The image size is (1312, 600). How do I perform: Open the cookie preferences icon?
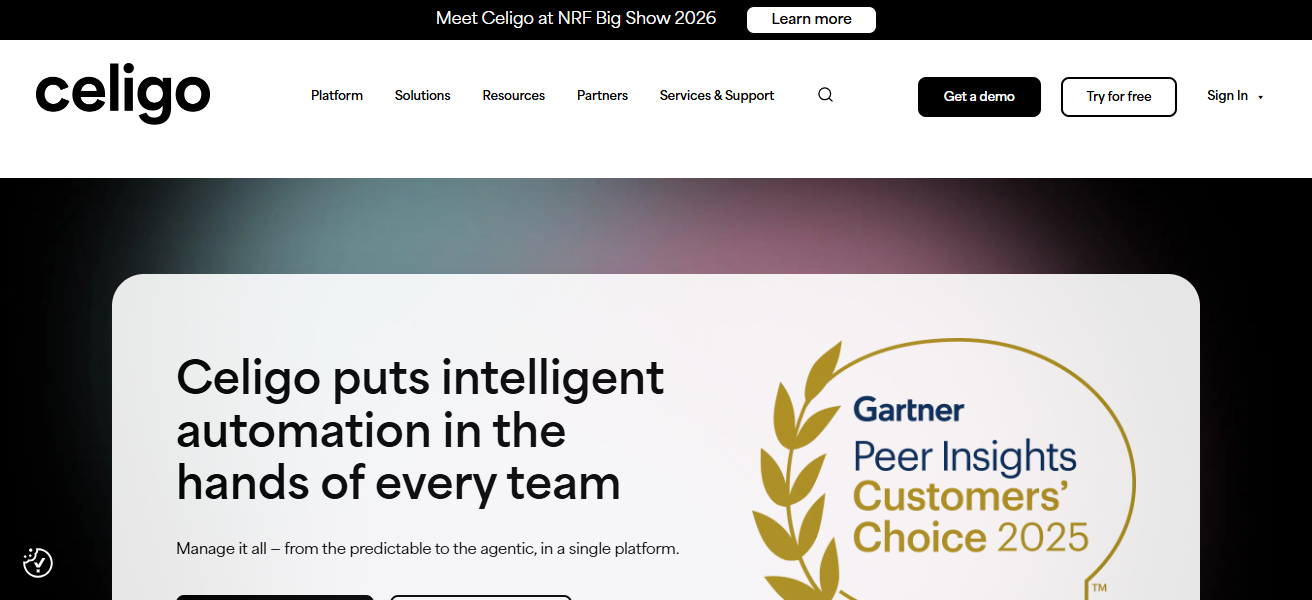coord(38,563)
